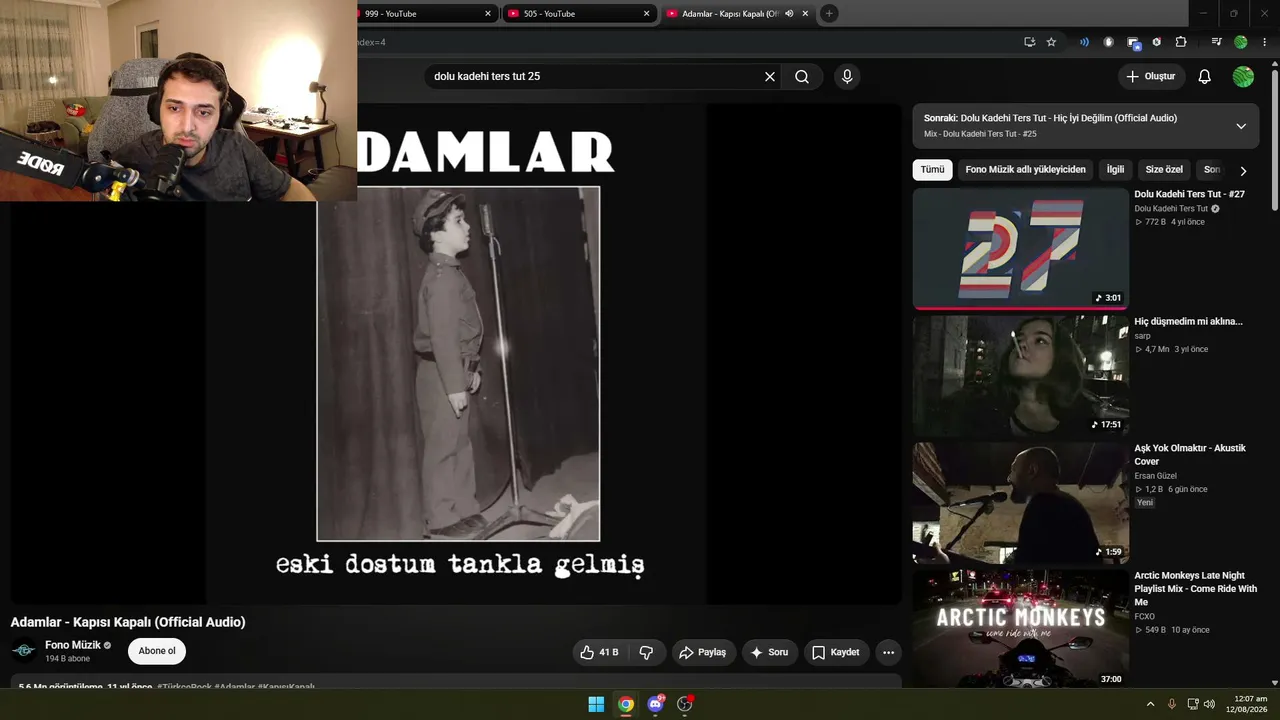
Task: Open the Aşk Yok Olmaktır Akustik Cover thumbnail
Action: pos(1020,503)
